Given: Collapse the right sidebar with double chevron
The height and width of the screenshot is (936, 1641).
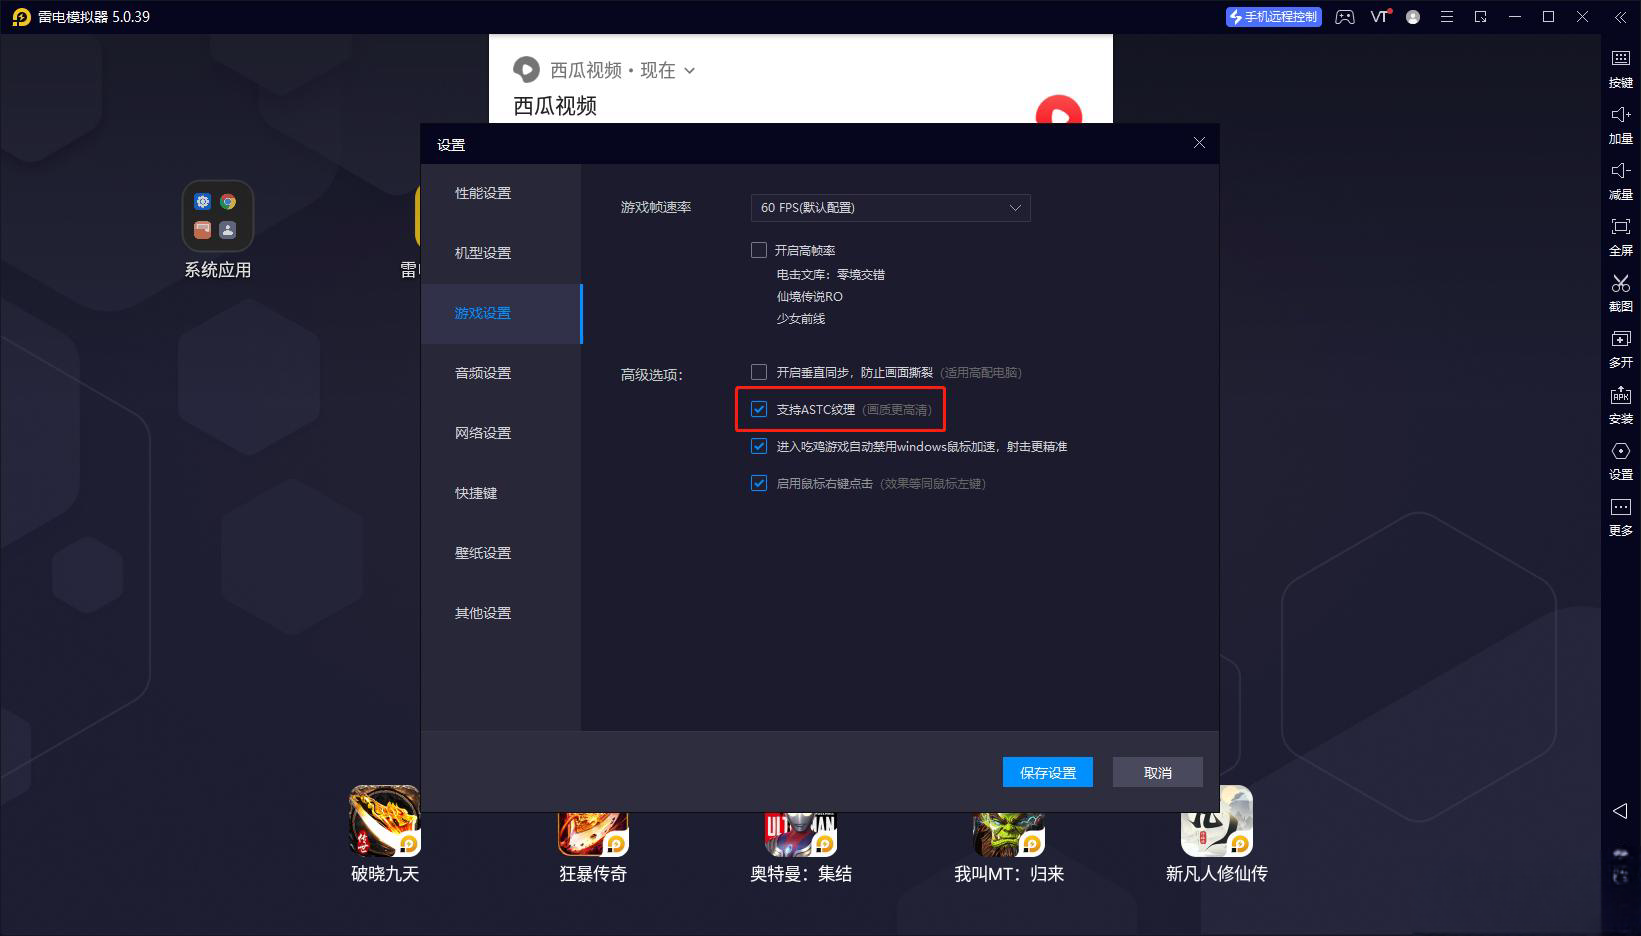Looking at the screenshot, I should click(x=1619, y=17).
